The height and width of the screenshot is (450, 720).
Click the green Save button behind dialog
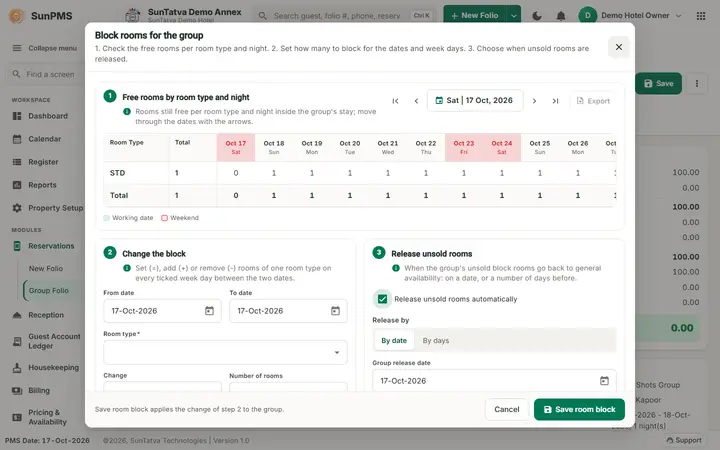(658, 84)
